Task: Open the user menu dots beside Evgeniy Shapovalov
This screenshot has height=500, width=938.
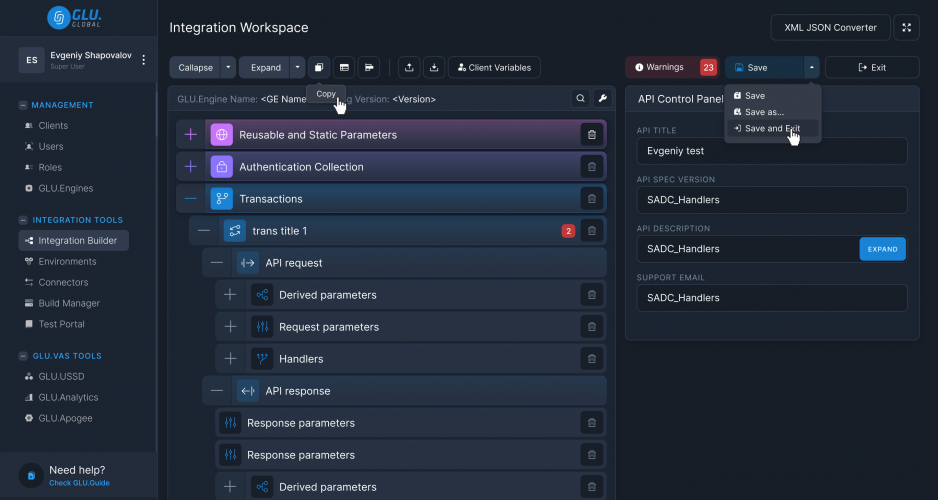Action: [144, 60]
